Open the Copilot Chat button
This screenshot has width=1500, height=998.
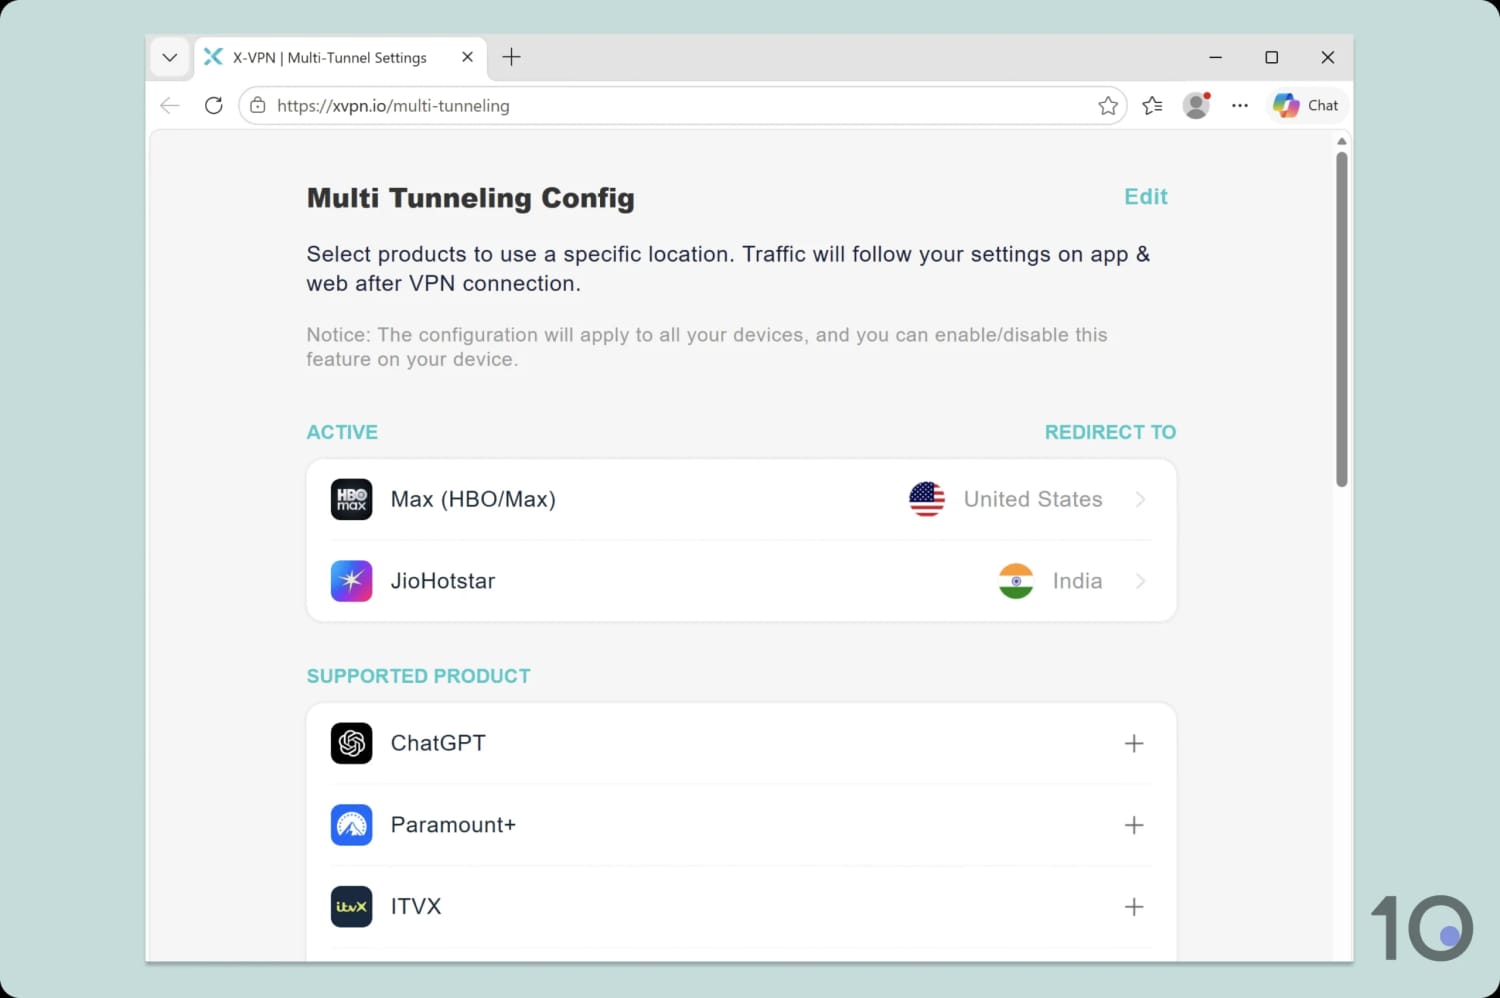(1307, 105)
